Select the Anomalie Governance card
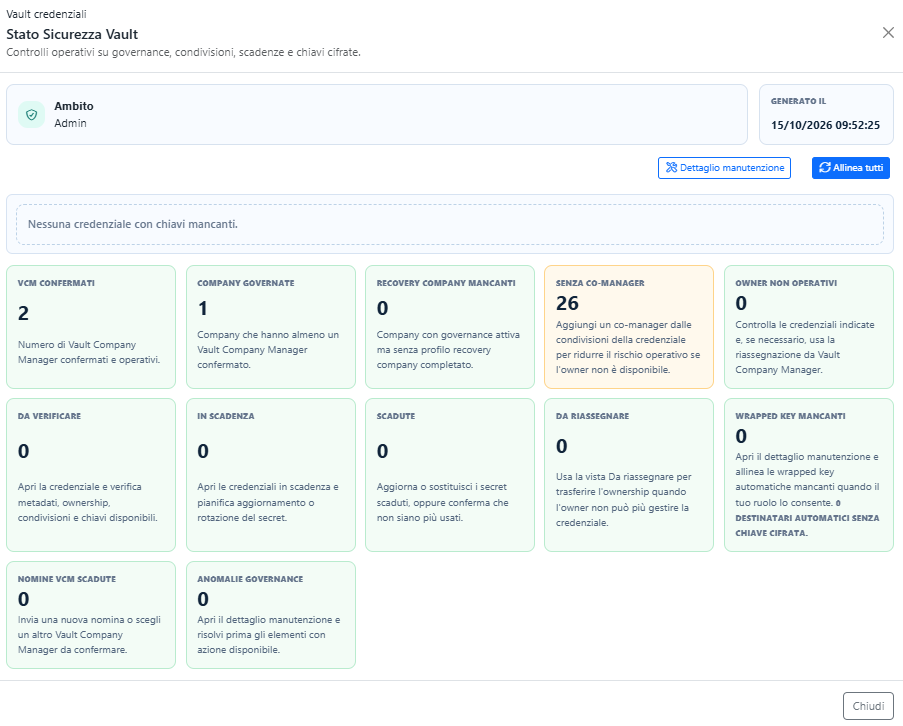The width and height of the screenshot is (903, 726). 271,615
